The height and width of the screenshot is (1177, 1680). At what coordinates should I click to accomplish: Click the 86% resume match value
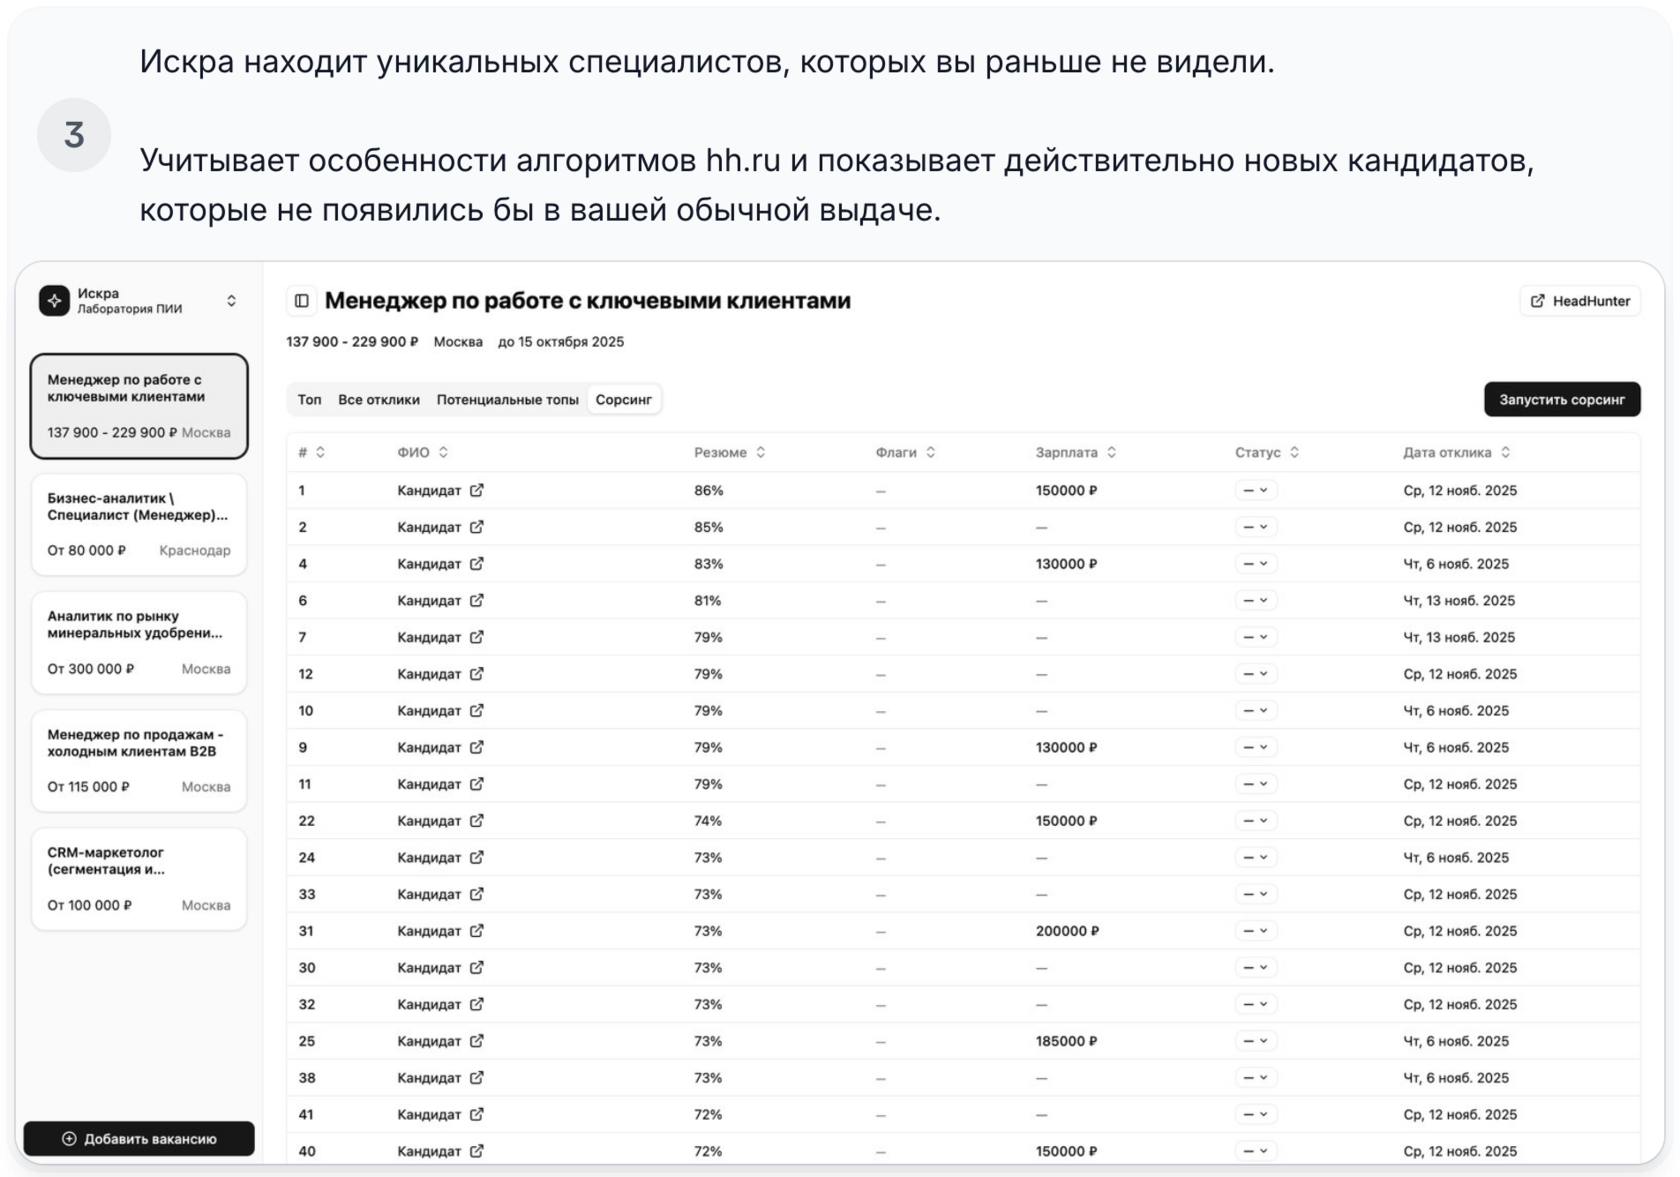[708, 490]
